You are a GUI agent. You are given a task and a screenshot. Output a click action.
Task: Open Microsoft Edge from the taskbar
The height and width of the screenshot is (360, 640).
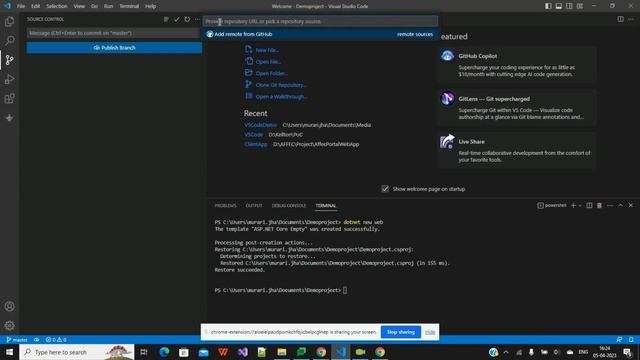tap(164, 352)
